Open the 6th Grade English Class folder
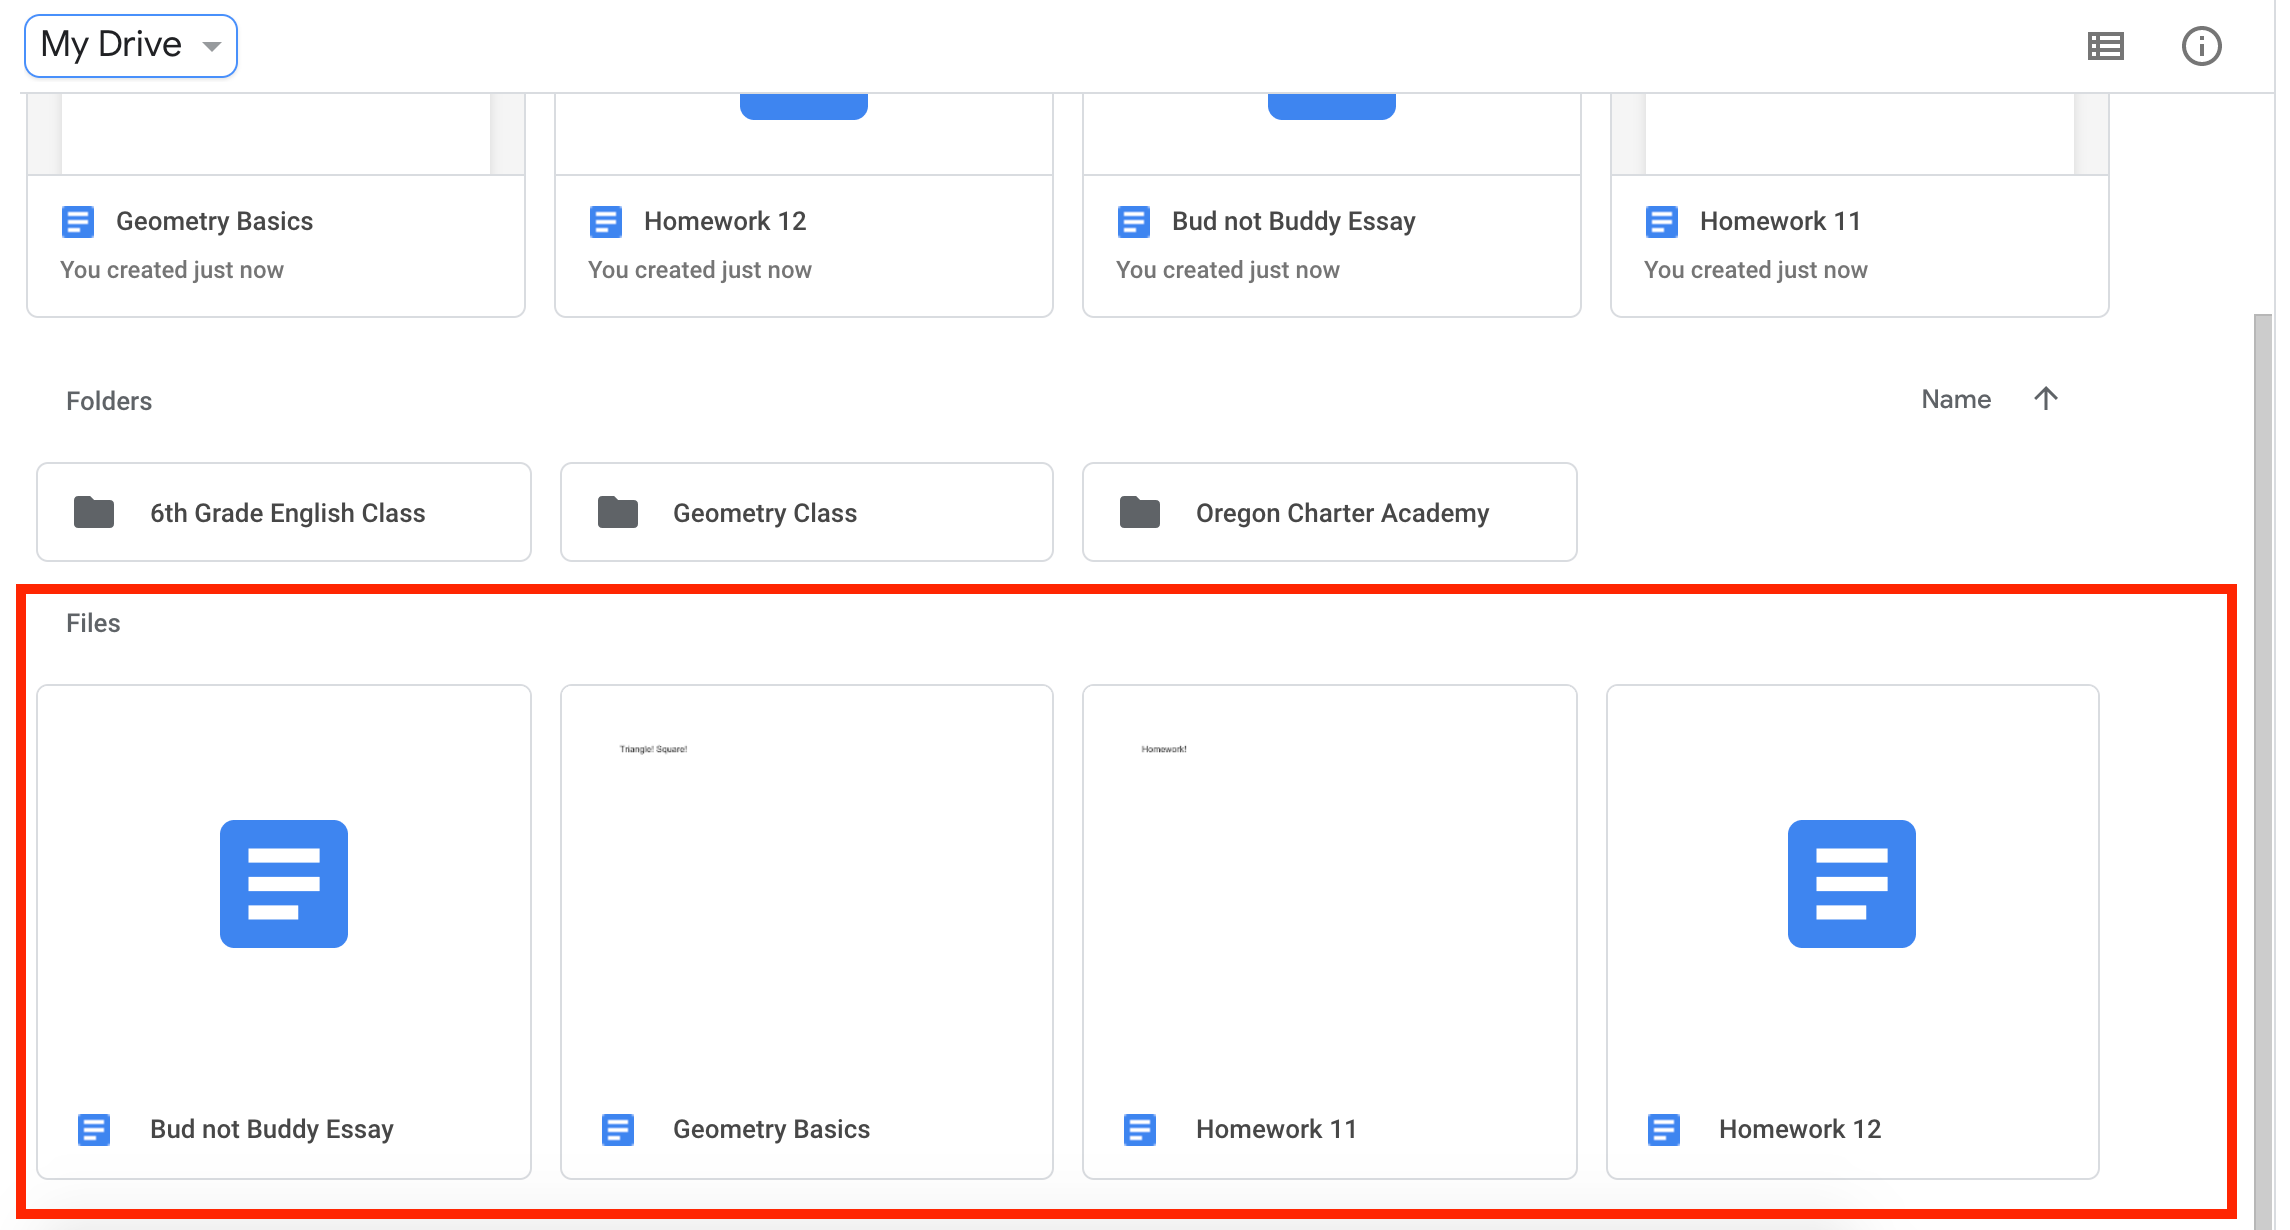The image size is (2290, 1230). [x=284, y=512]
